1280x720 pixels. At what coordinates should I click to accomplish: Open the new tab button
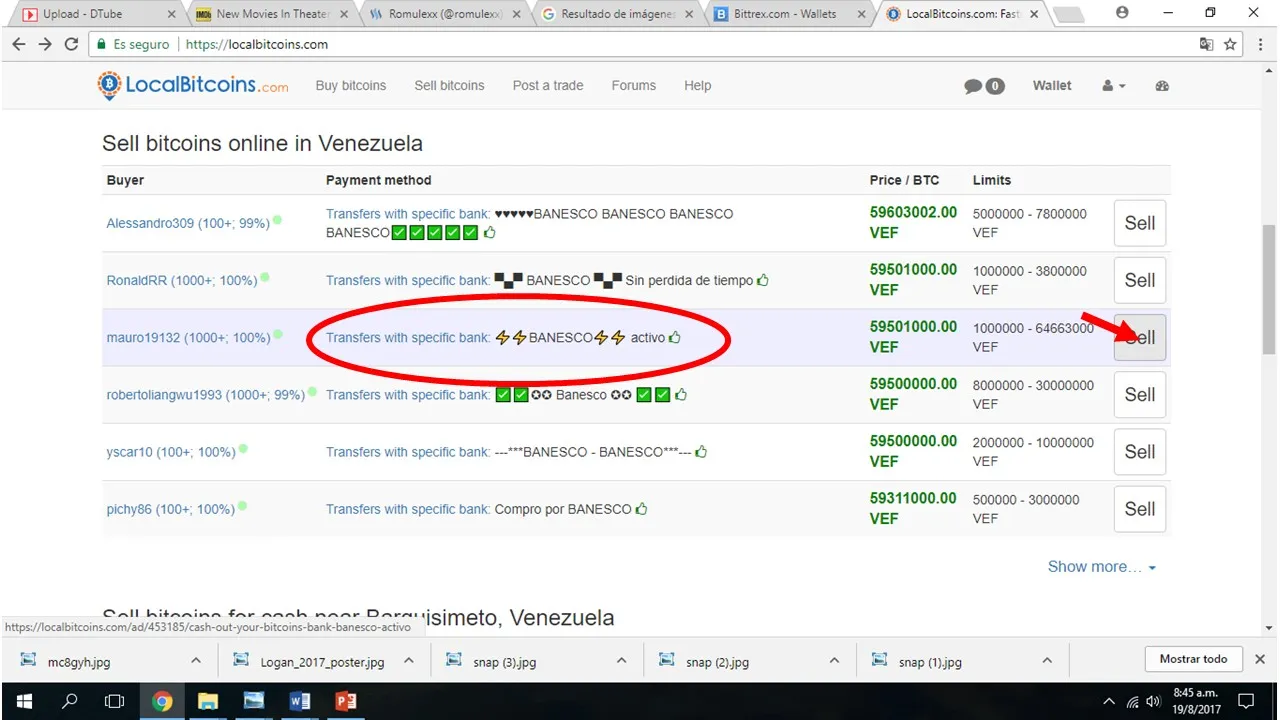1070,14
